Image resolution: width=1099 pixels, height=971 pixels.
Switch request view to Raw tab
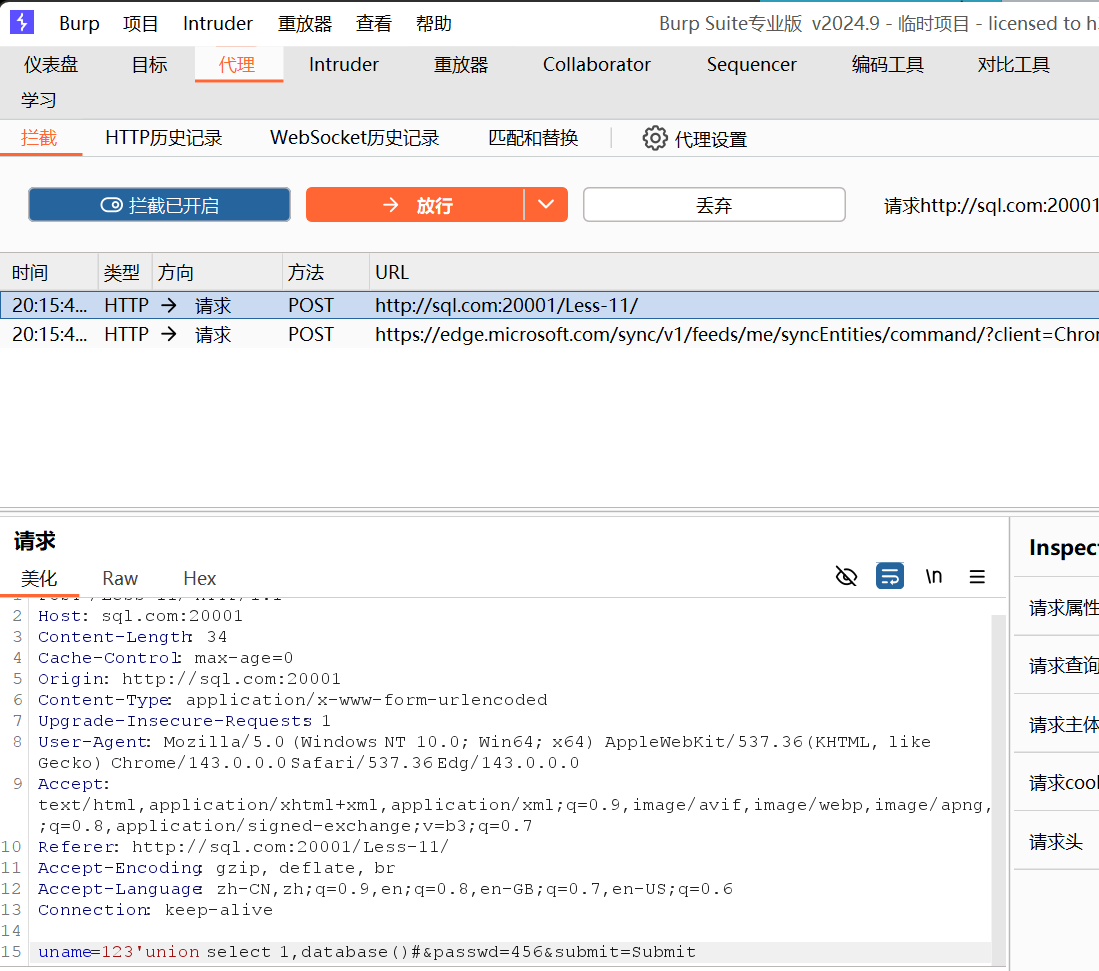(120, 578)
